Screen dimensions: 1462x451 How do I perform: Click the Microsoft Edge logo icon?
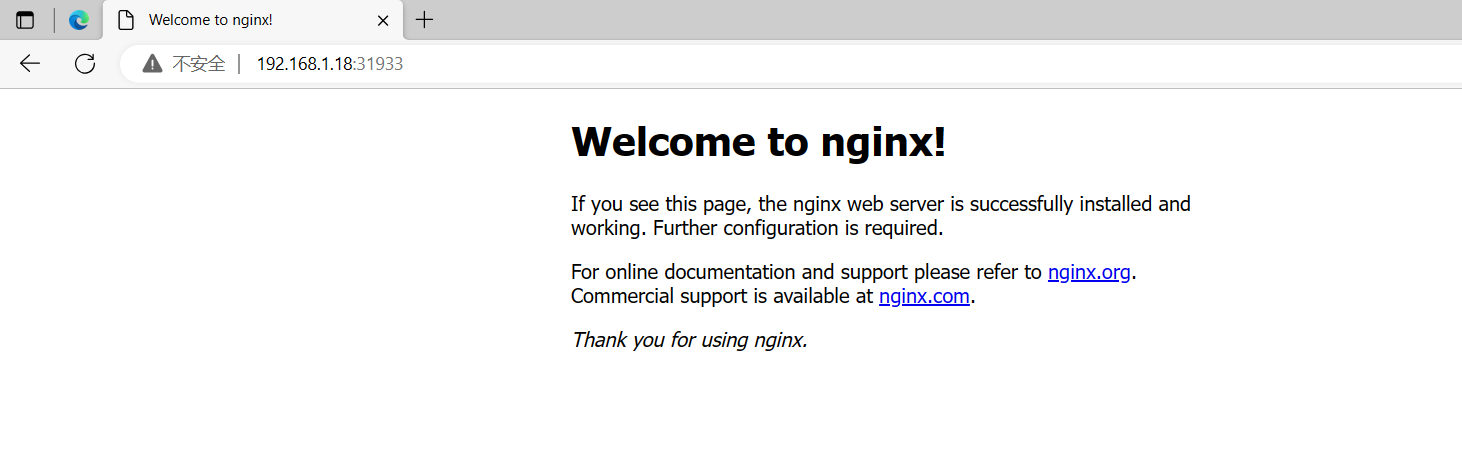pyautogui.click(x=79, y=20)
